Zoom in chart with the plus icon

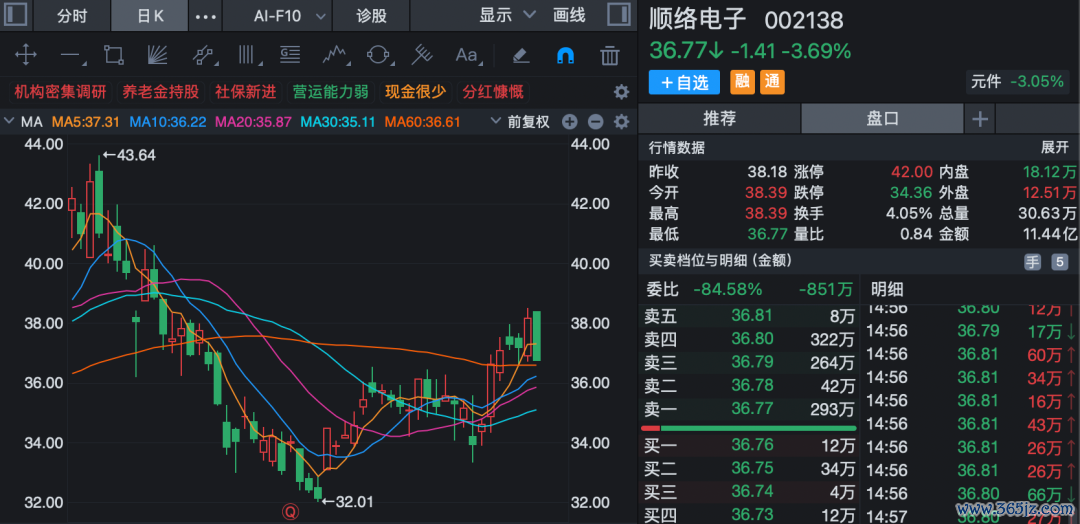(x=570, y=122)
